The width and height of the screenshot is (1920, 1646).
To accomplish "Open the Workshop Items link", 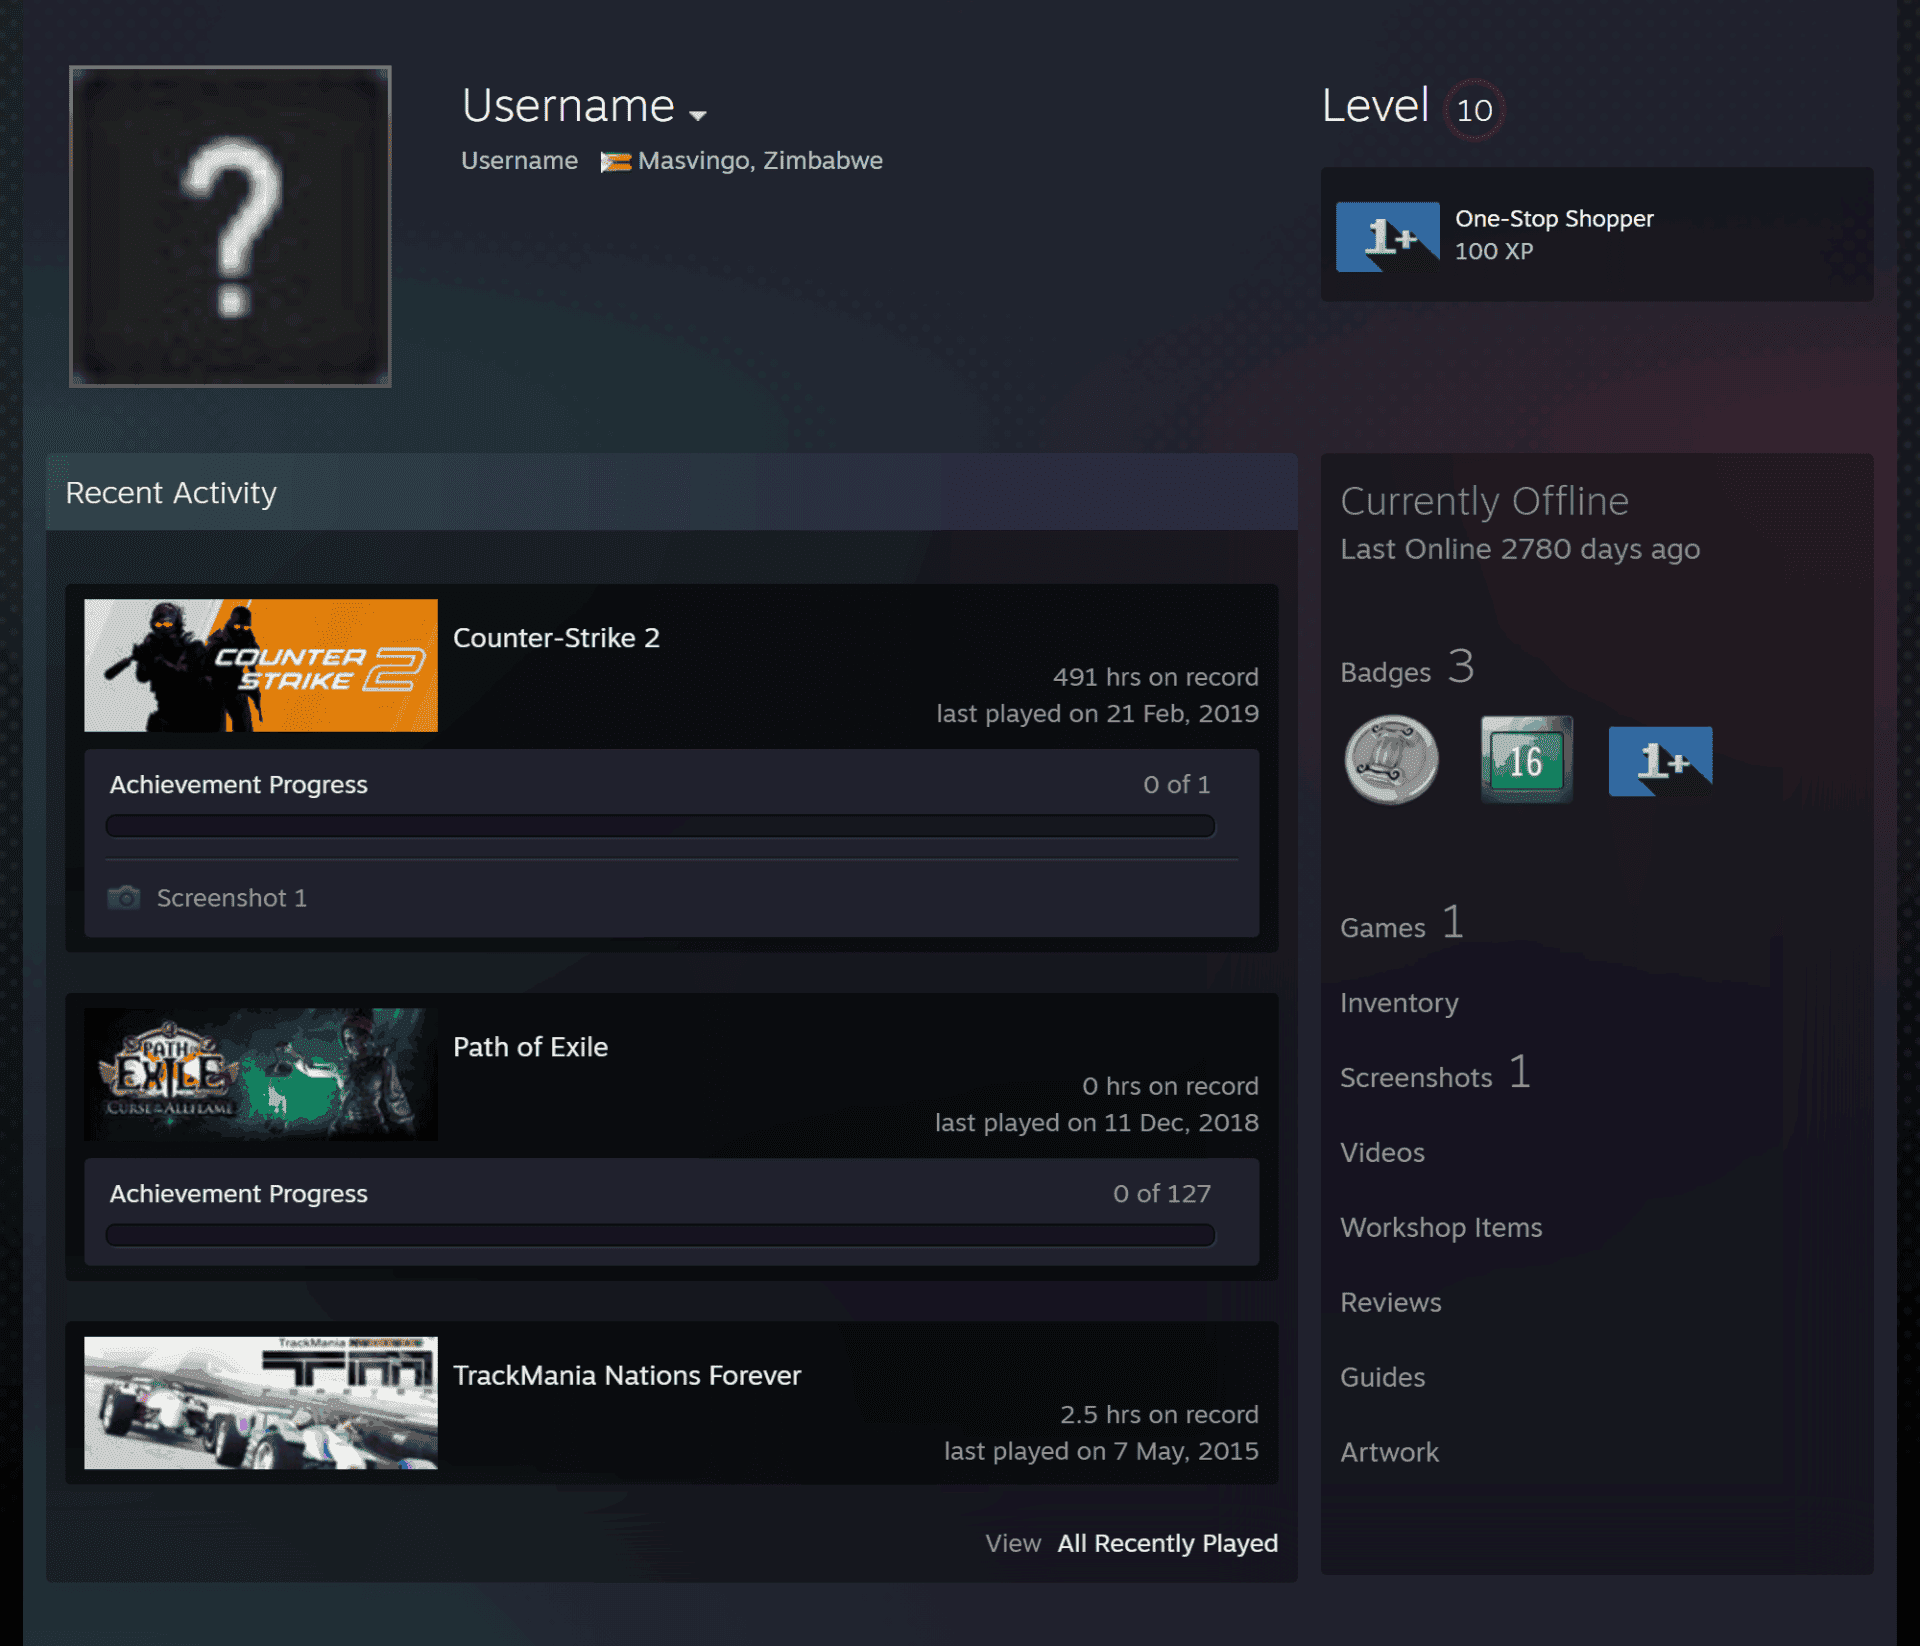I will 1441,1228.
